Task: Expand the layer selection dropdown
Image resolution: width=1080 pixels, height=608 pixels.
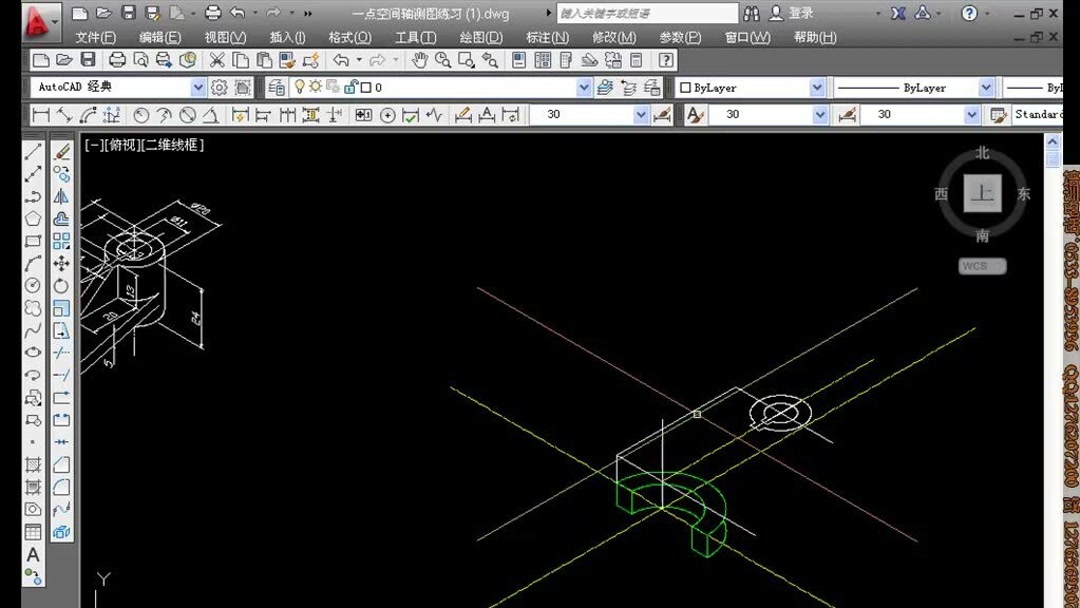Action: (x=583, y=87)
